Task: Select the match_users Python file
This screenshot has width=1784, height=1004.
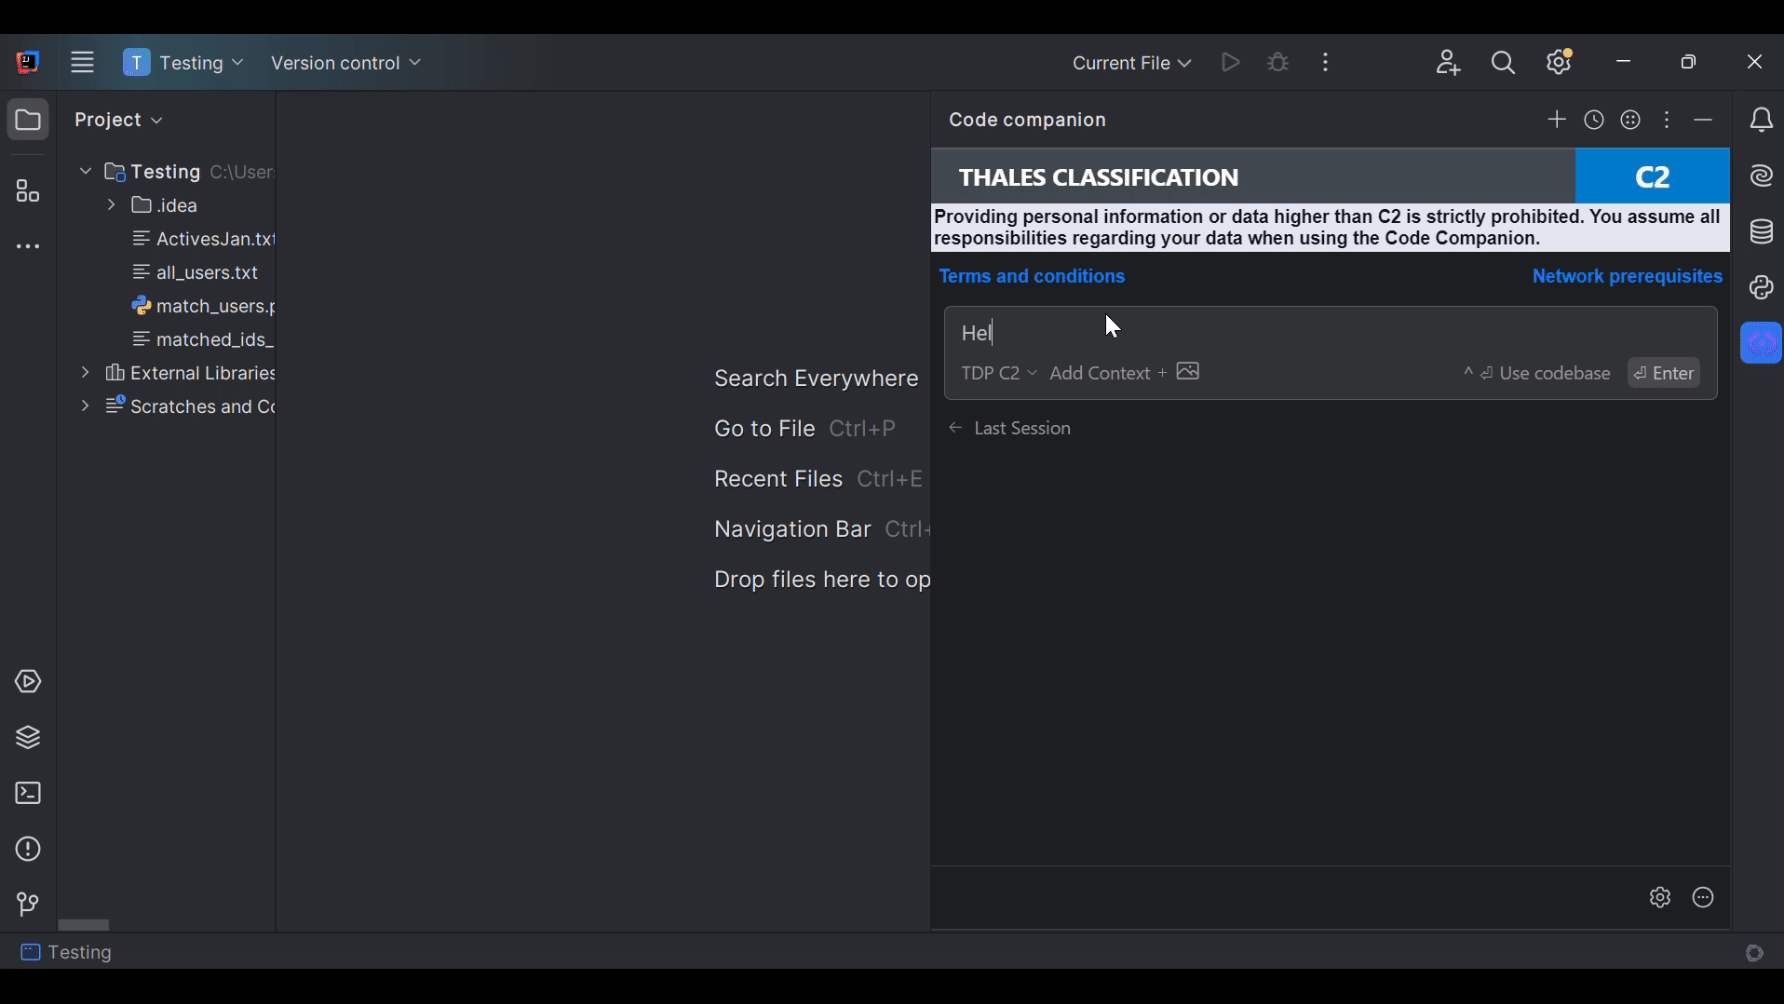Action: pyautogui.click(x=204, y=306)
